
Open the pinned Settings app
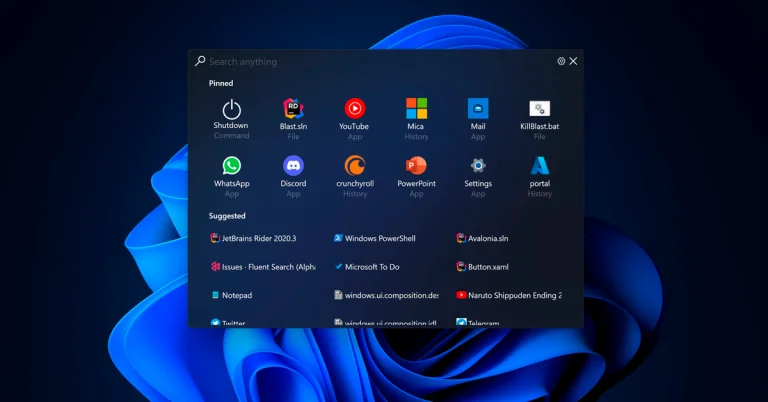pyautogui.click(x=478, y=166)
